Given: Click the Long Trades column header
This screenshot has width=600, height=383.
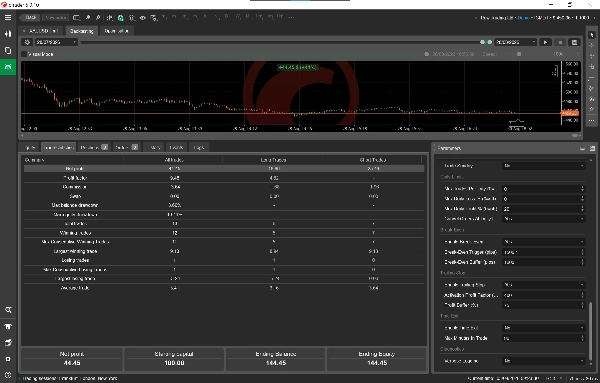Looking at the screenshot, I should click(x=273, y=160).
